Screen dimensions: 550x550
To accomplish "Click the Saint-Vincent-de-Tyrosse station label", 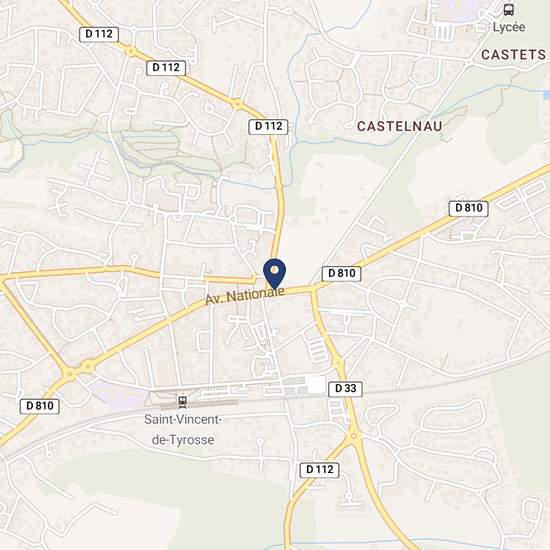I will click(x=183, y=430).
